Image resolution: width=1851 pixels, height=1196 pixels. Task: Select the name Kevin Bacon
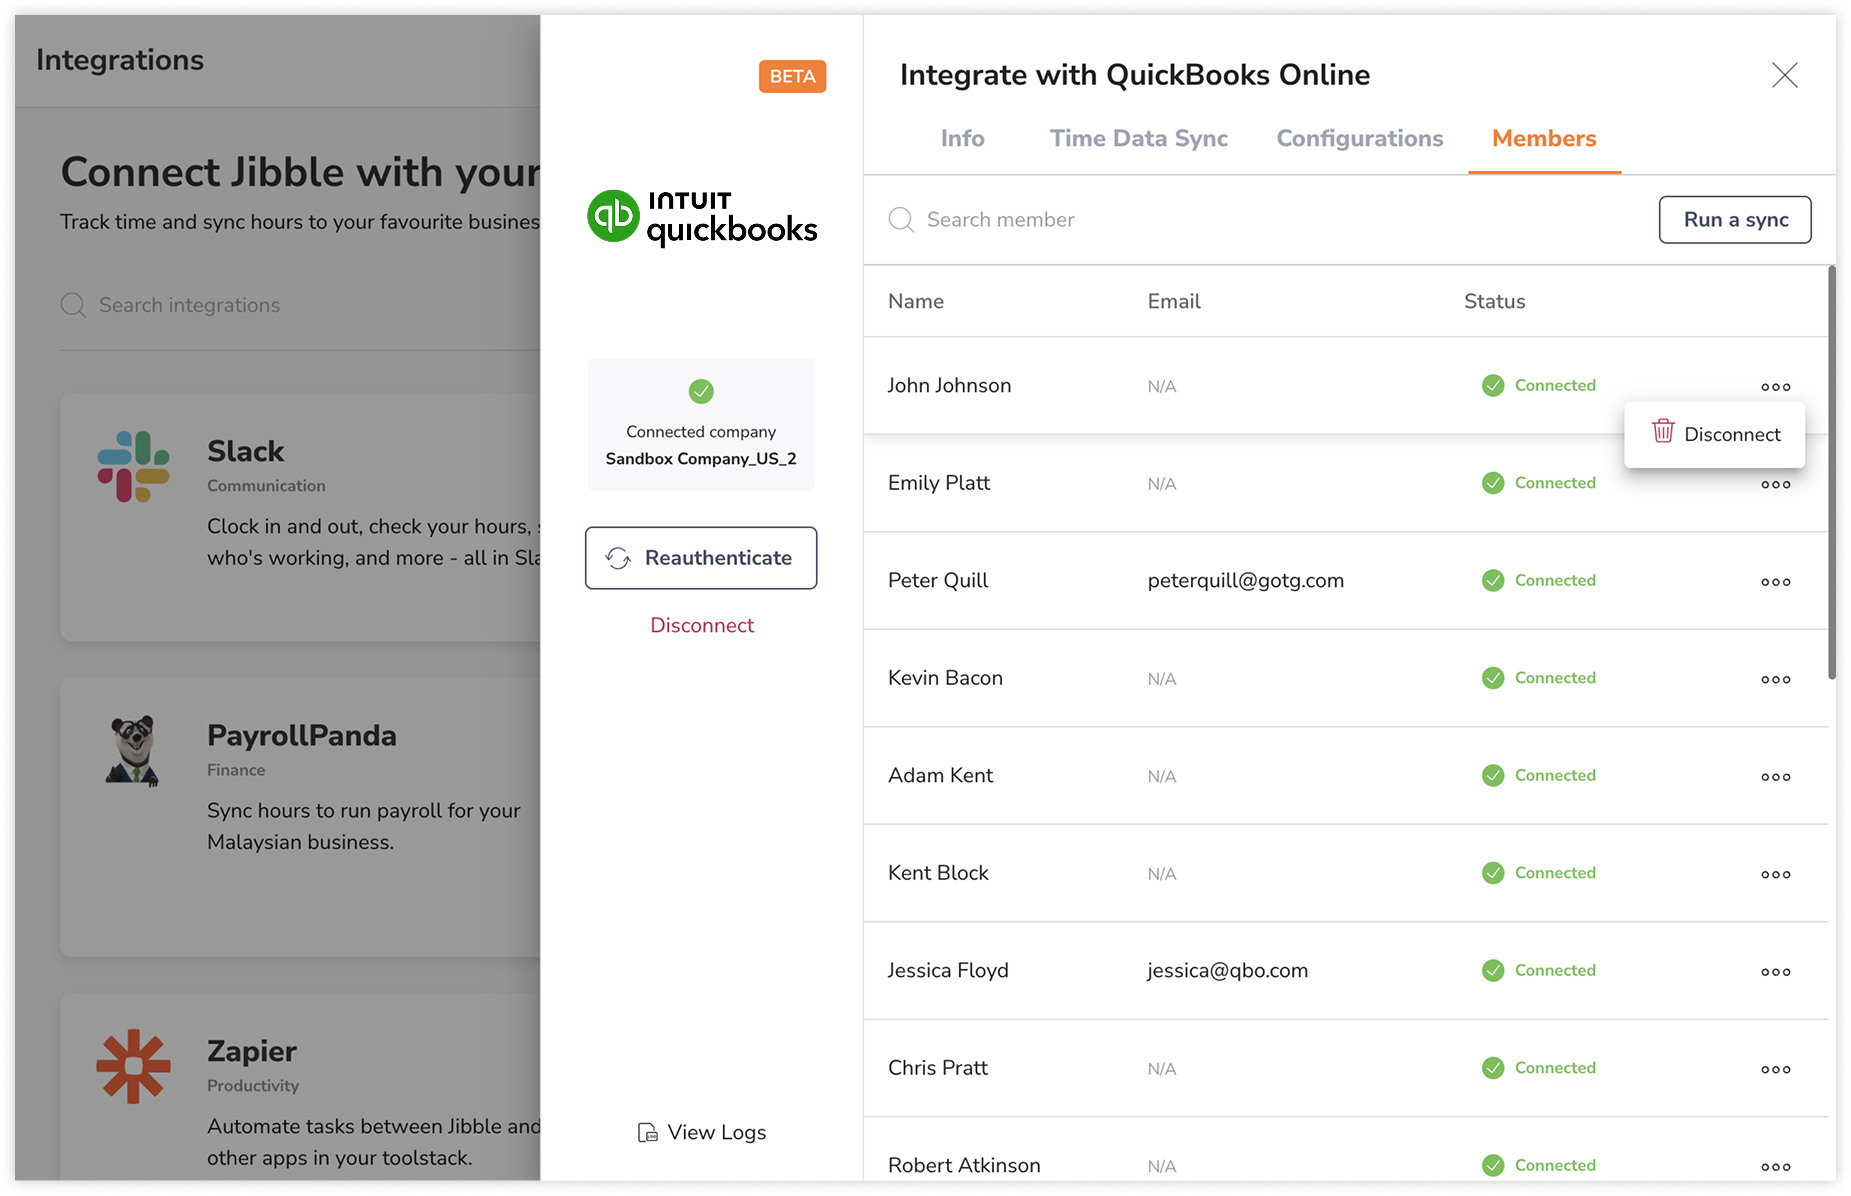pyautogui.click(x=945, y=678)
